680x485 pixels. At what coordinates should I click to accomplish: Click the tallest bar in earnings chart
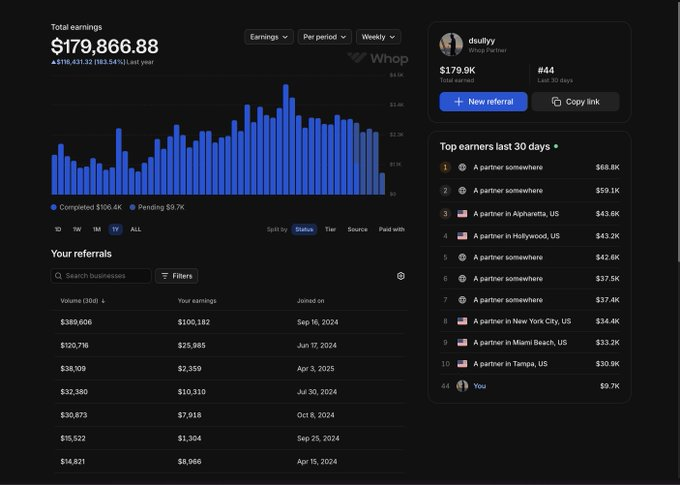[285, 139]
